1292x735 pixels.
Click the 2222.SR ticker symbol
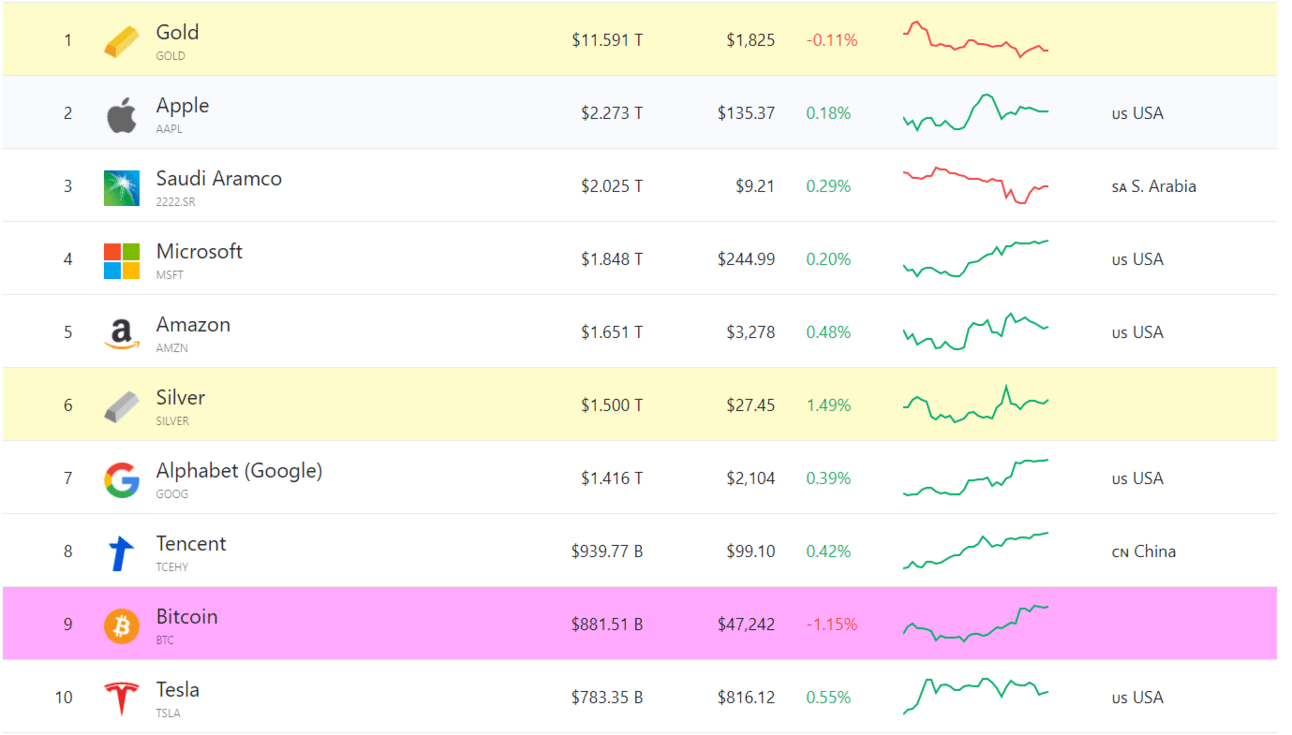pyautogui.click(x=176, y=202)
